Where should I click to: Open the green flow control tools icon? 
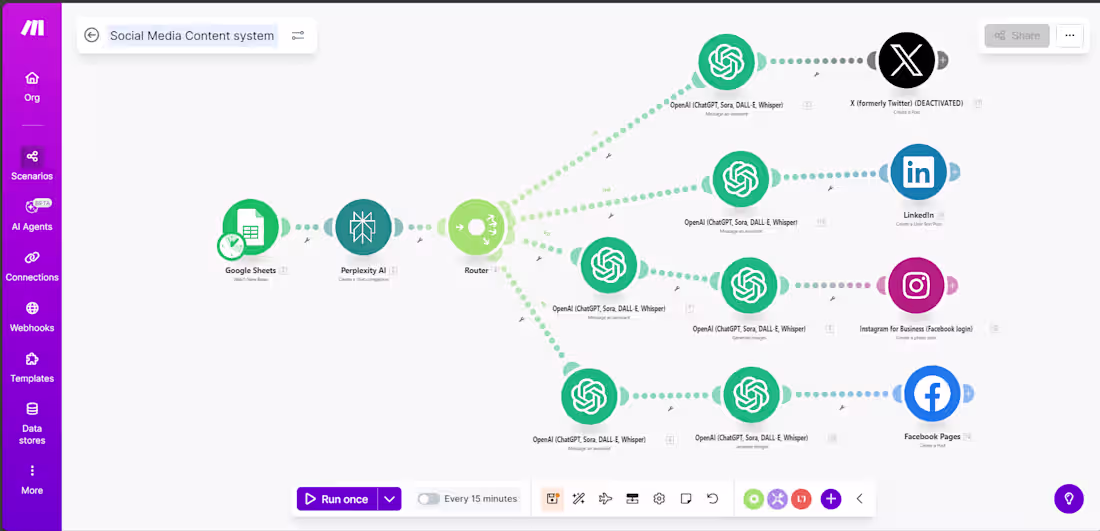[753, 499]
